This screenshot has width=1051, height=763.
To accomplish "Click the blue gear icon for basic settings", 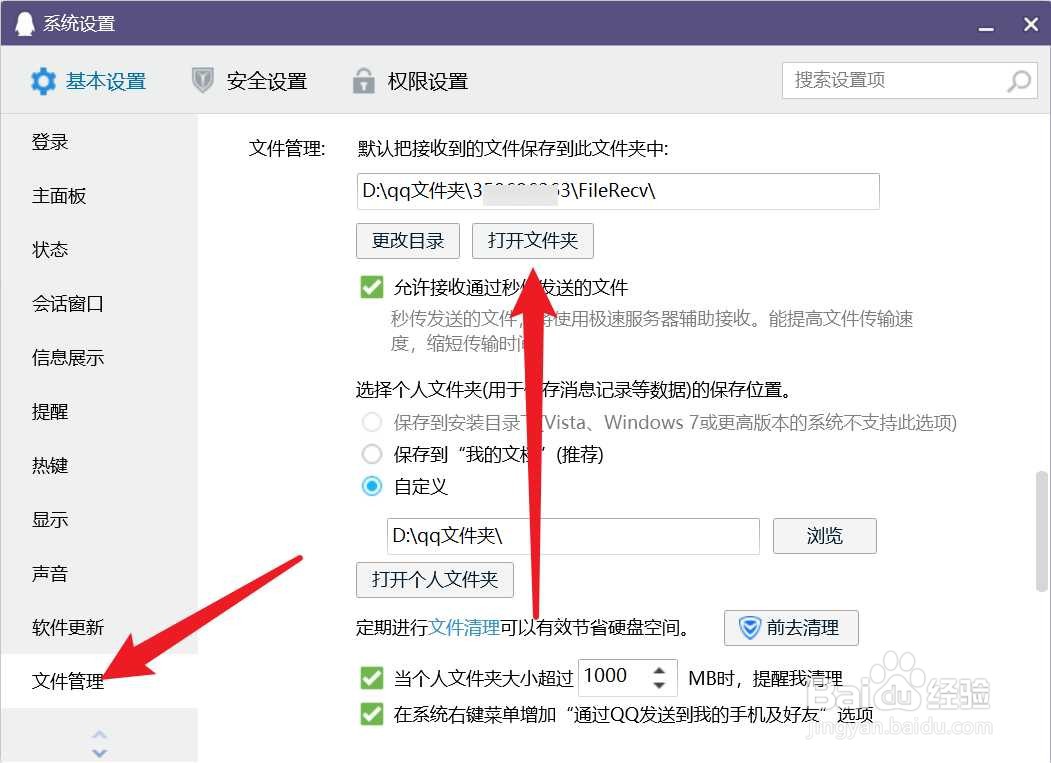I will 44,81.
